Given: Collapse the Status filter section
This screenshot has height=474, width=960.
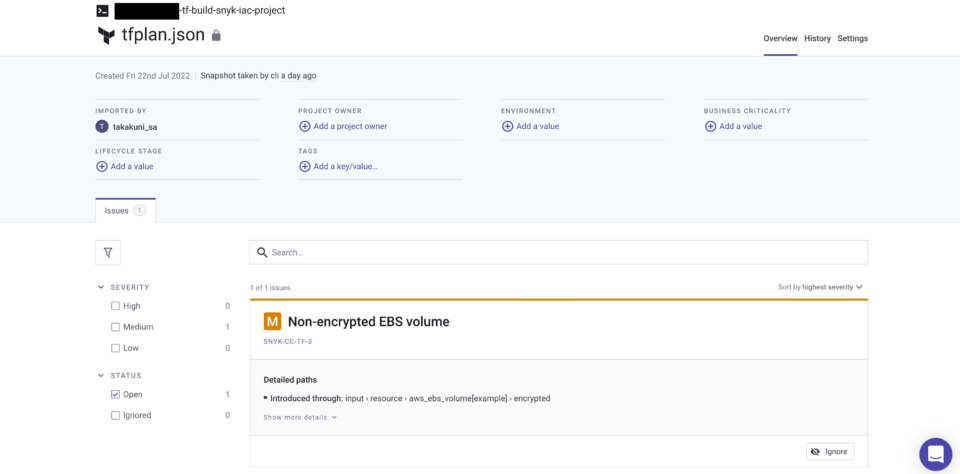Looking at the screenshot, I should tap(100, 375).
